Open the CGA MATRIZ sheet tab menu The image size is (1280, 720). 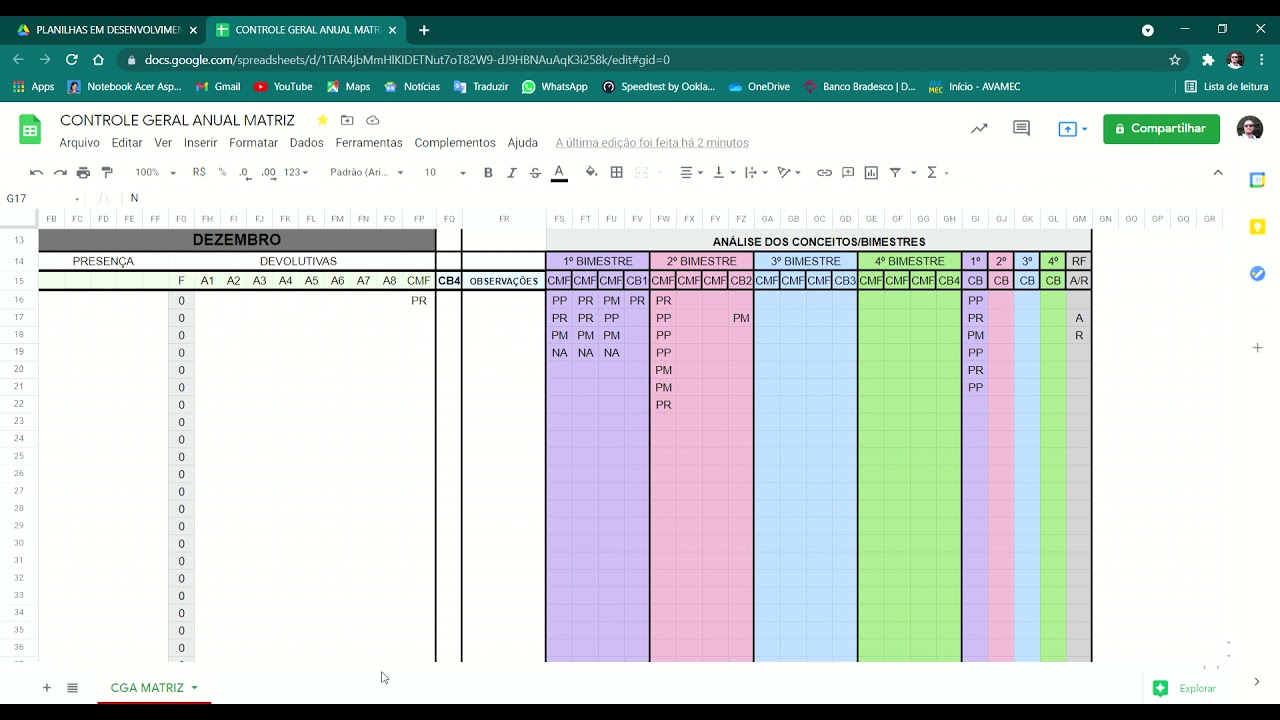click(194, 688)
